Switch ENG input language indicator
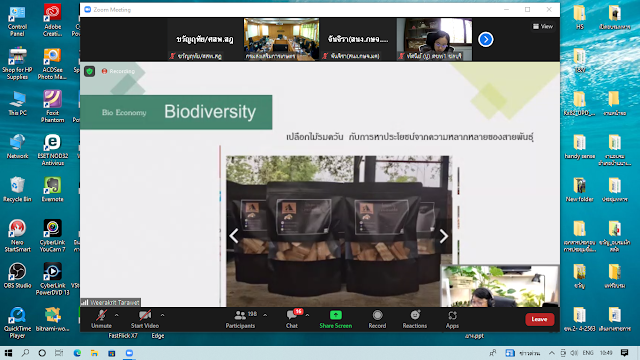The width and height of the screenshot is (640, 360). (x=588, y=353)
